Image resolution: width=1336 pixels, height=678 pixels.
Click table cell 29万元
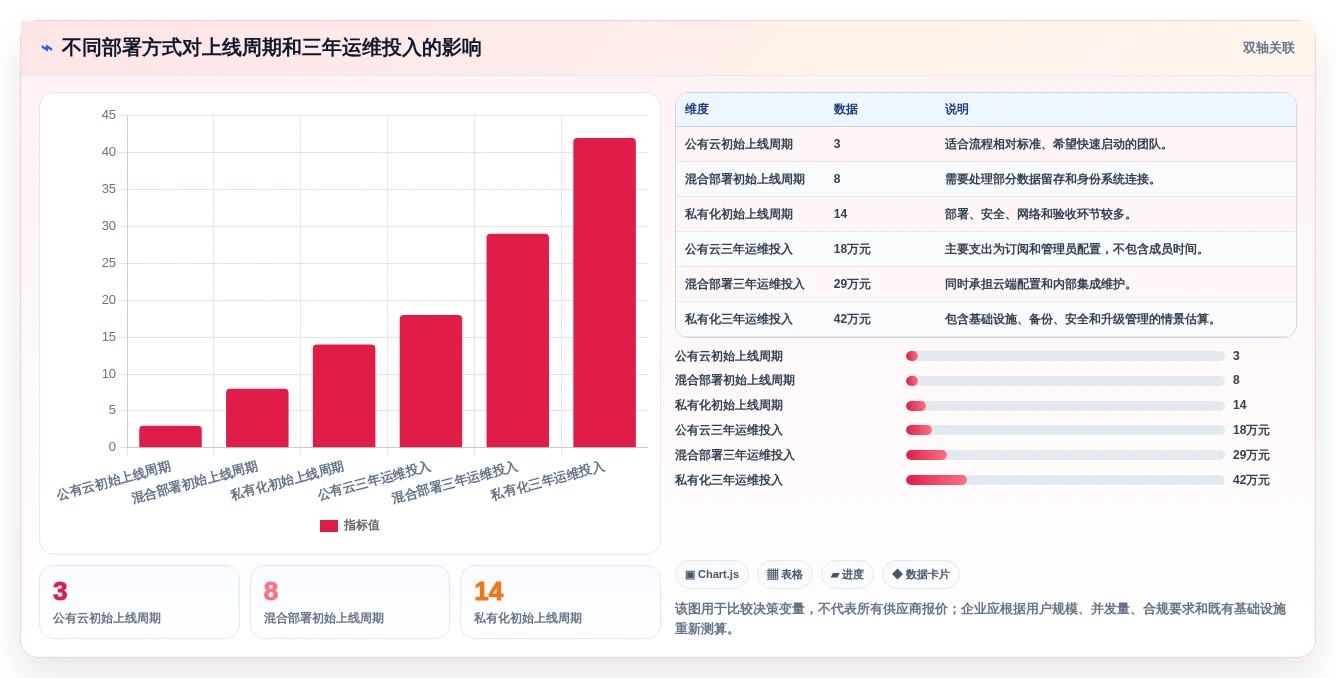(x=852, y=284)
